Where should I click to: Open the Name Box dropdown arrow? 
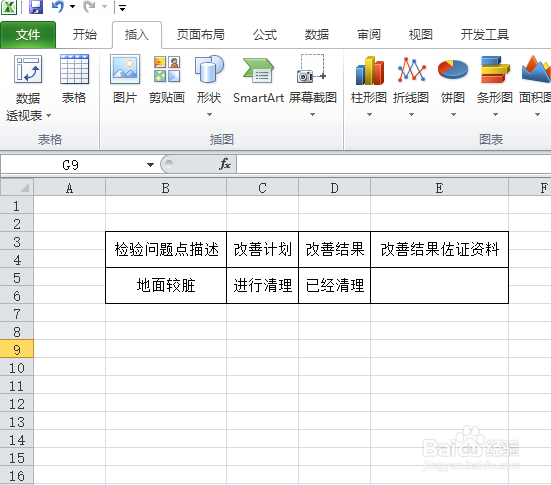point(150,164)
